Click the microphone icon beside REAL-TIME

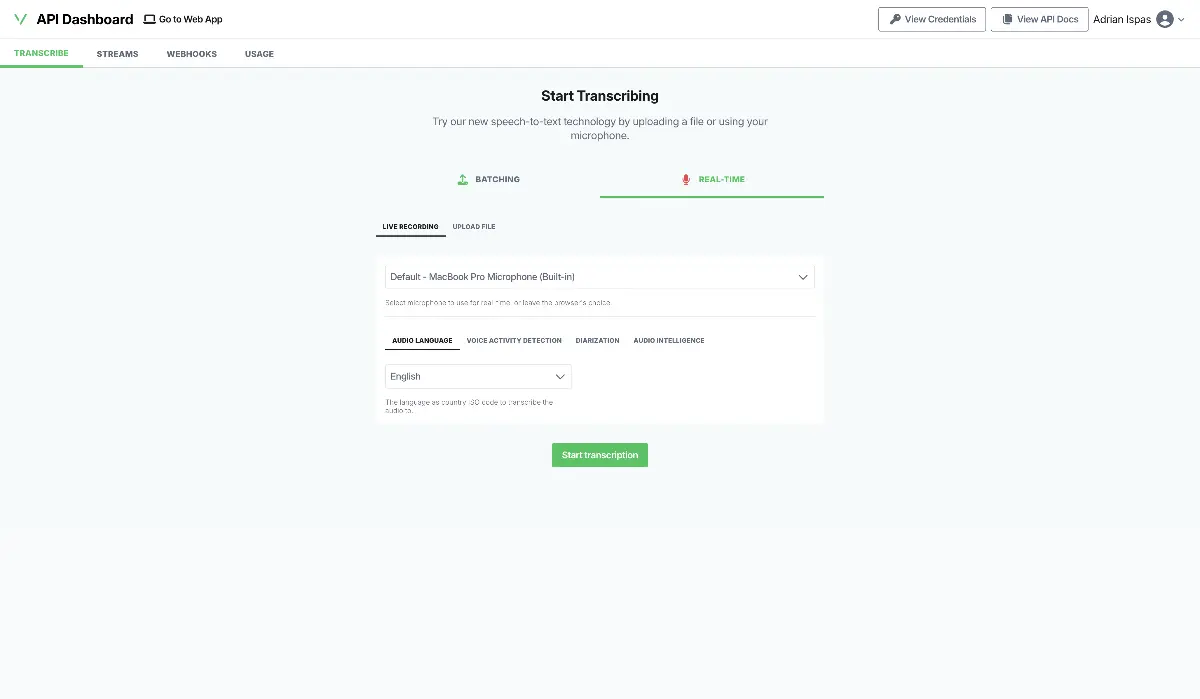685,179
